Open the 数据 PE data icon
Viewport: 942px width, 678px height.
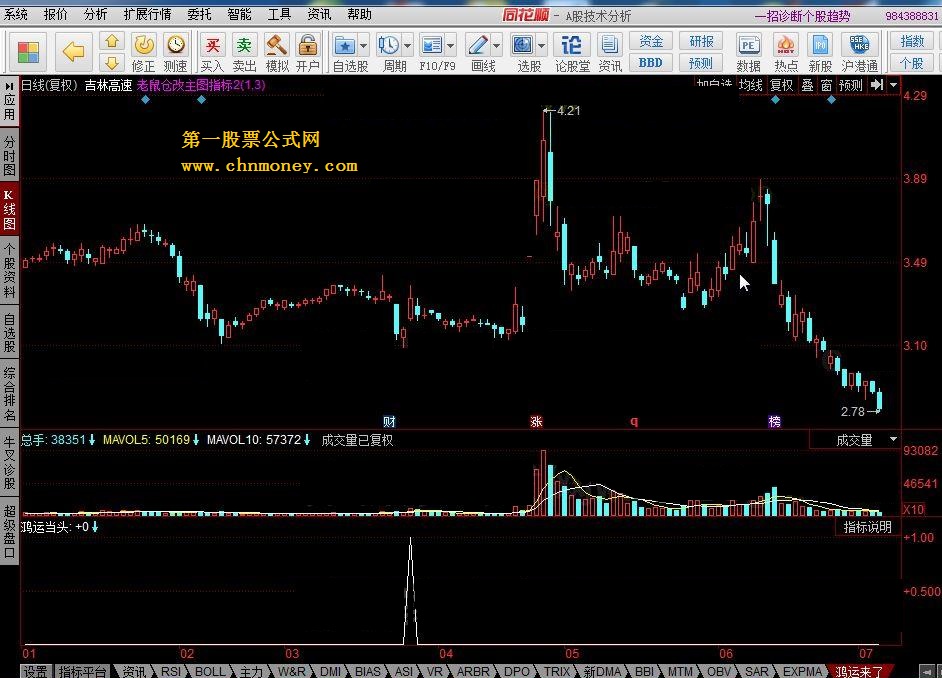click(748, 45)
